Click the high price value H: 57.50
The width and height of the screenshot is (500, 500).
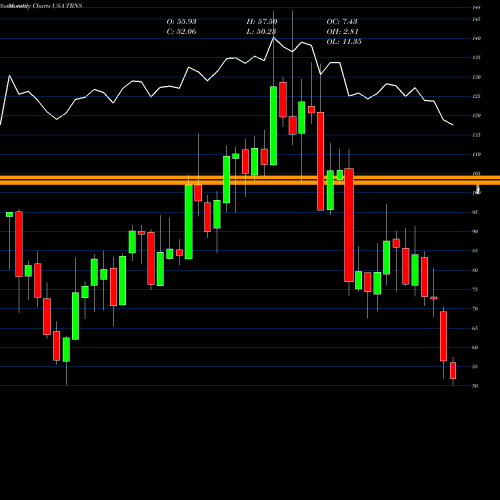[x=262, y=22]
